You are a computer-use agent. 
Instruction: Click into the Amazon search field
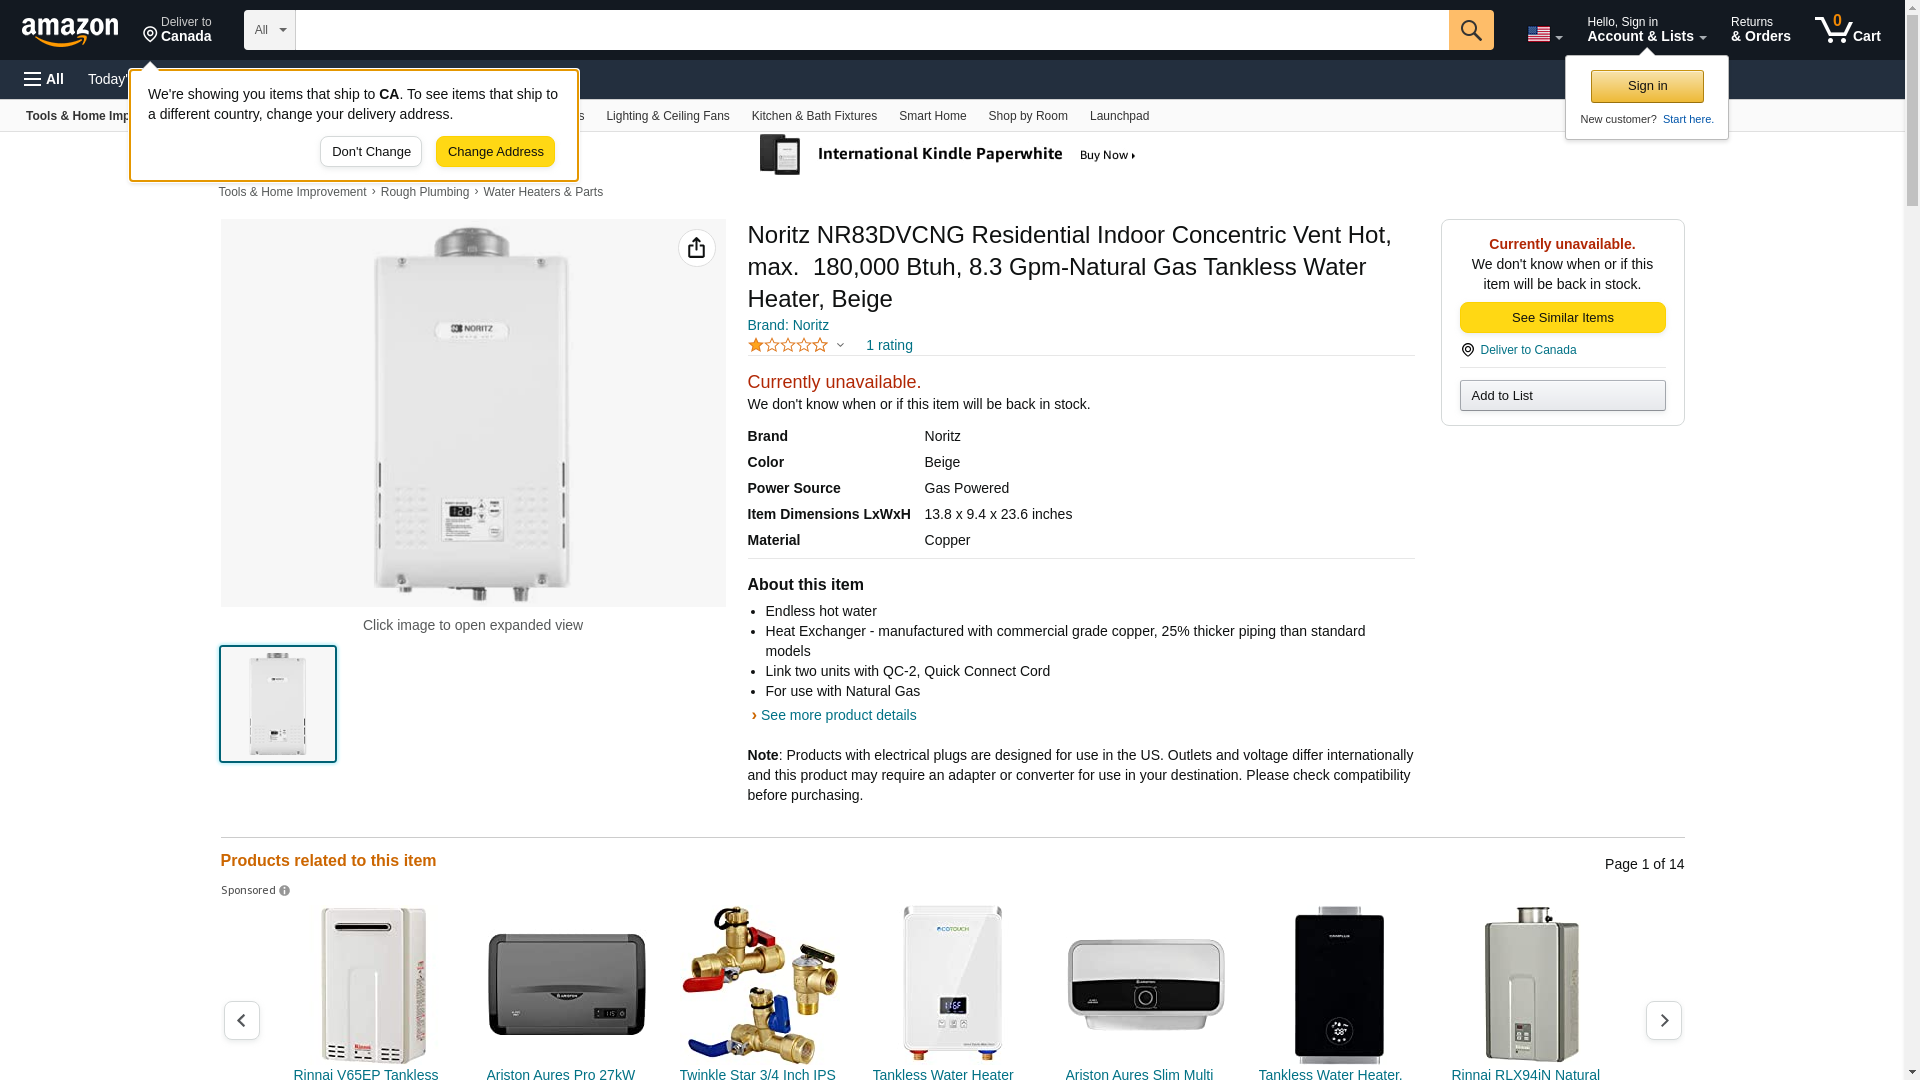click(x=871, y=30)
